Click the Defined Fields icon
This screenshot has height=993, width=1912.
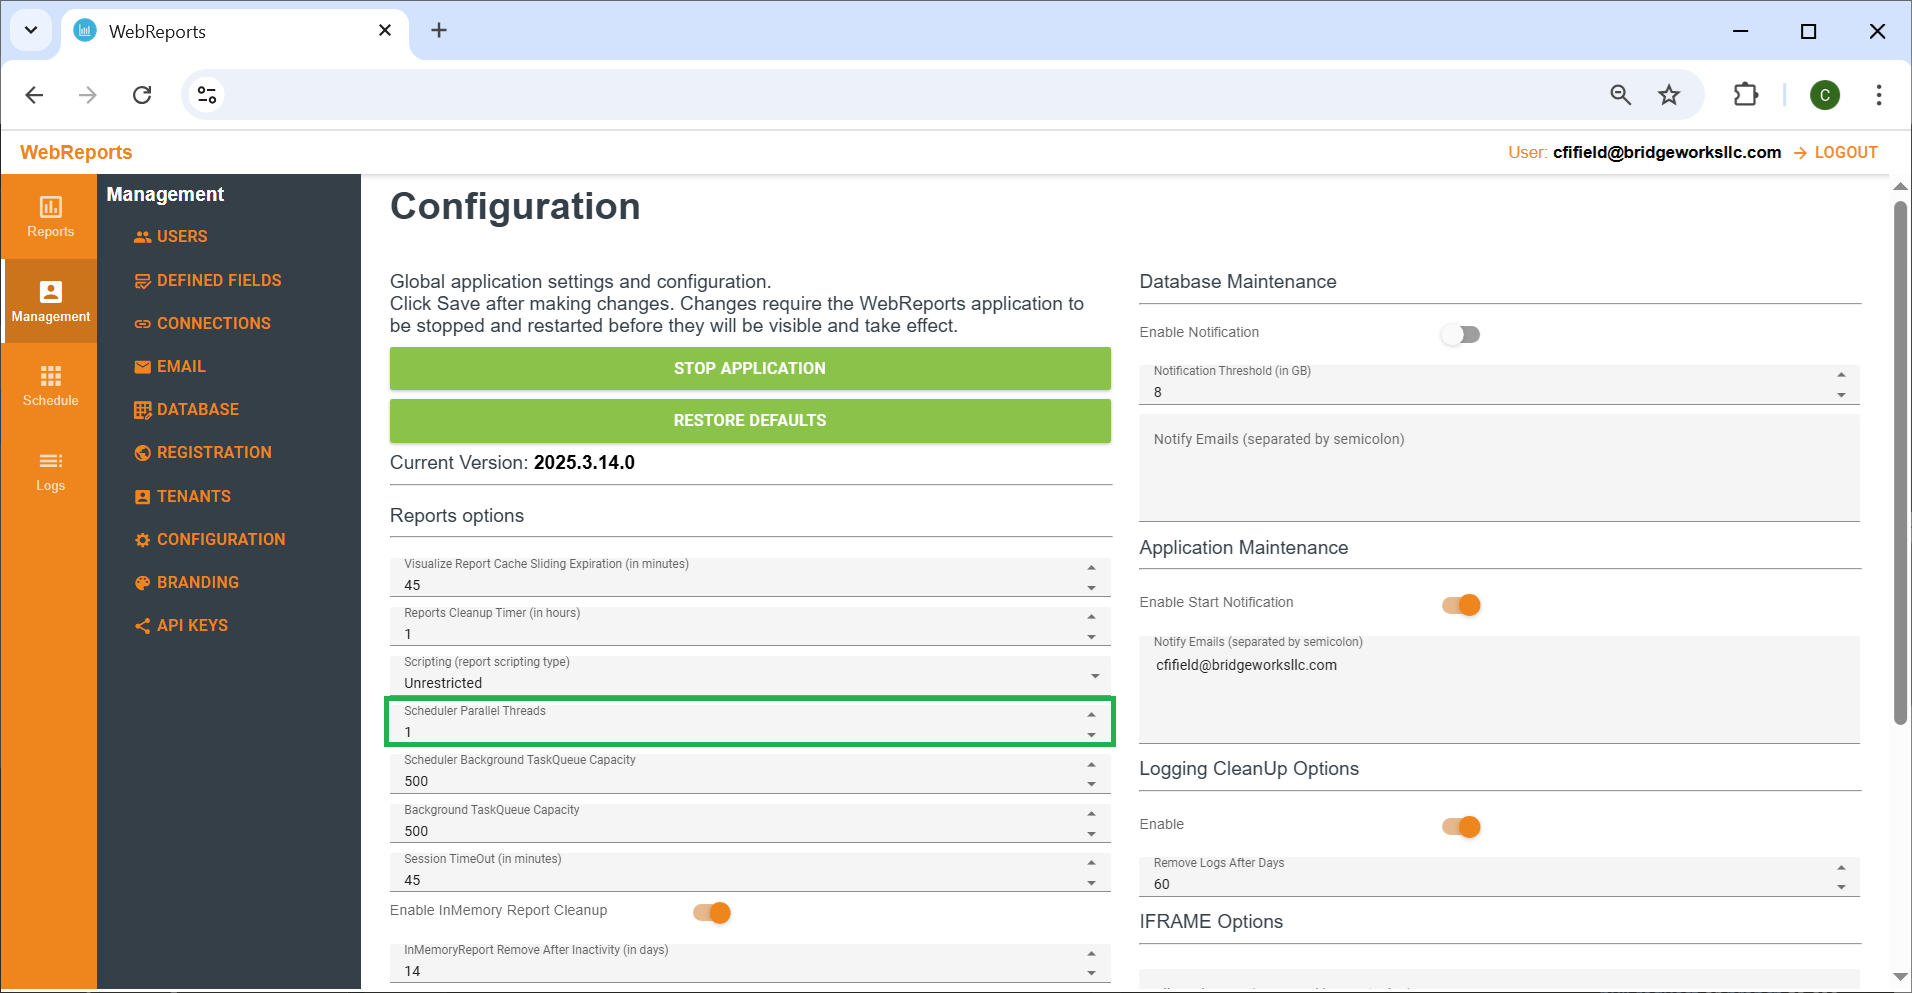(143, 281)
